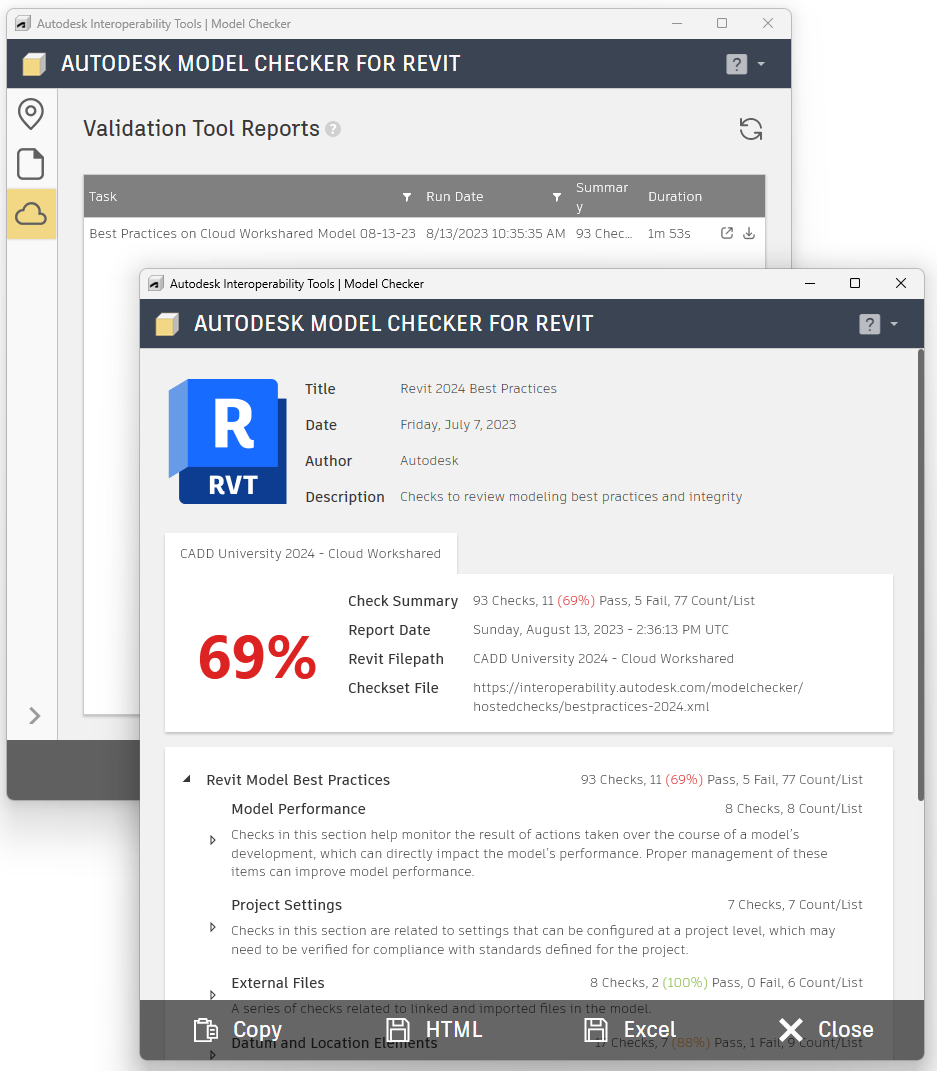This screenshot has width=937, height=1071.
Task: Click the Model Checker cube logo in back header
Action: click(33, 64)
